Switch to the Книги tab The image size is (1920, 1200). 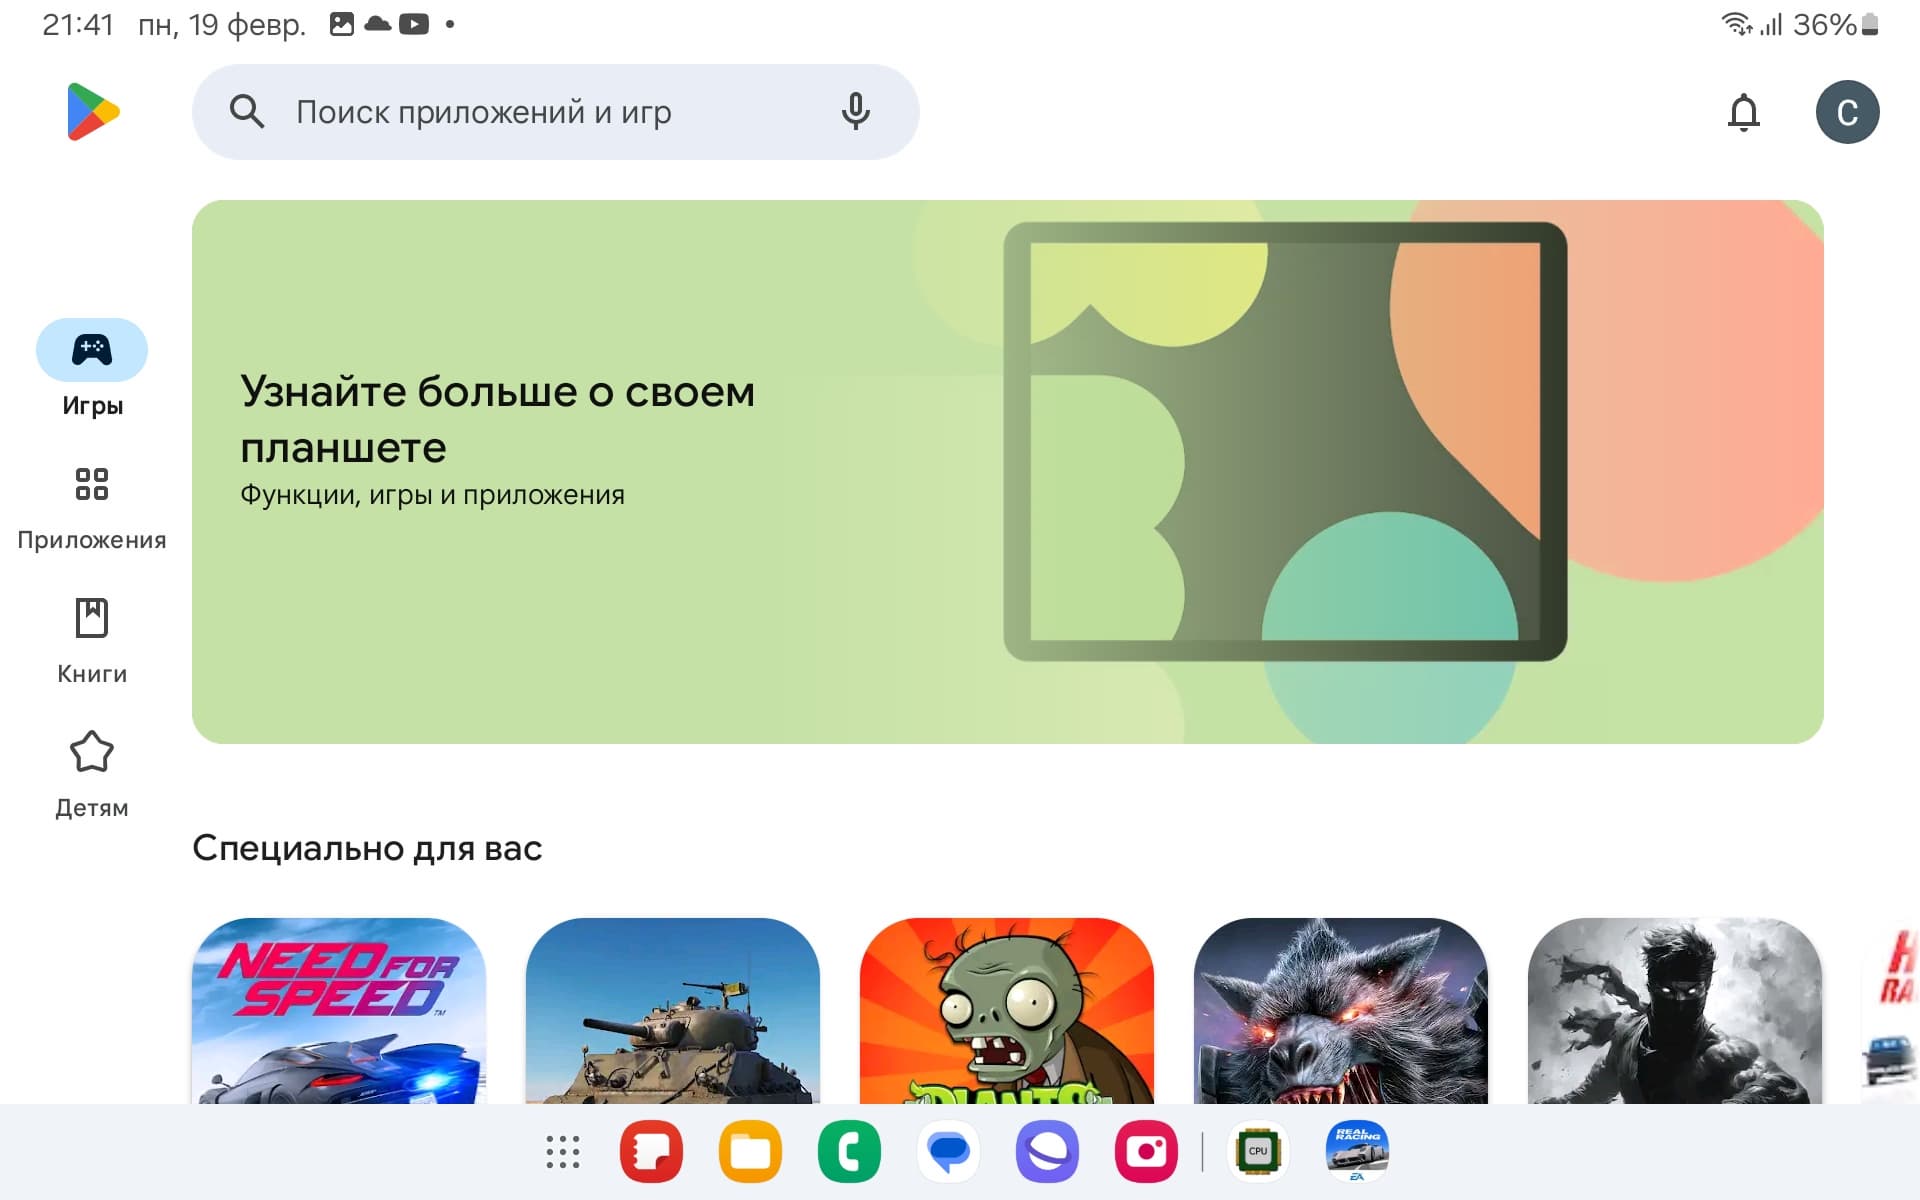[x=92, y=642]
